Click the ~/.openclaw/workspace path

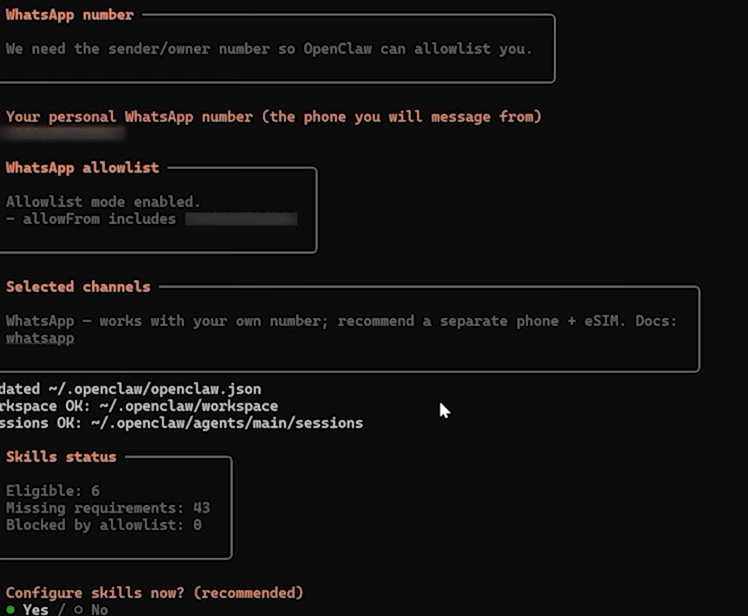pyautogui.click(x=189, y=406)
